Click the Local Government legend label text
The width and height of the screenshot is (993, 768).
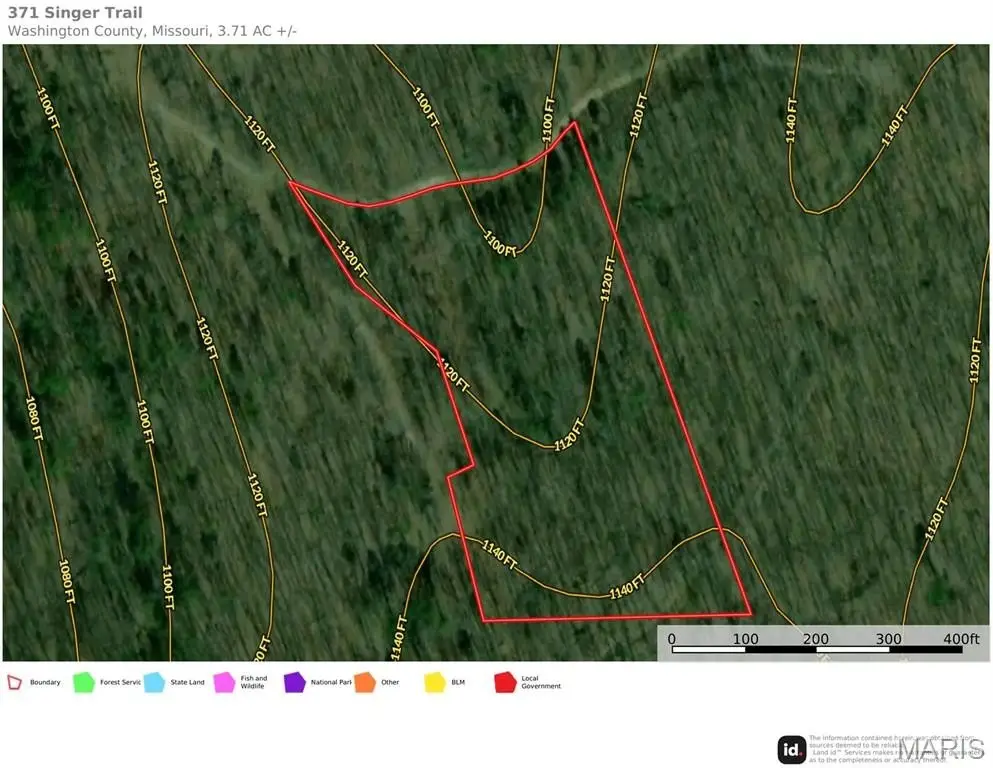pyautogui.click(x=540, y=683)
